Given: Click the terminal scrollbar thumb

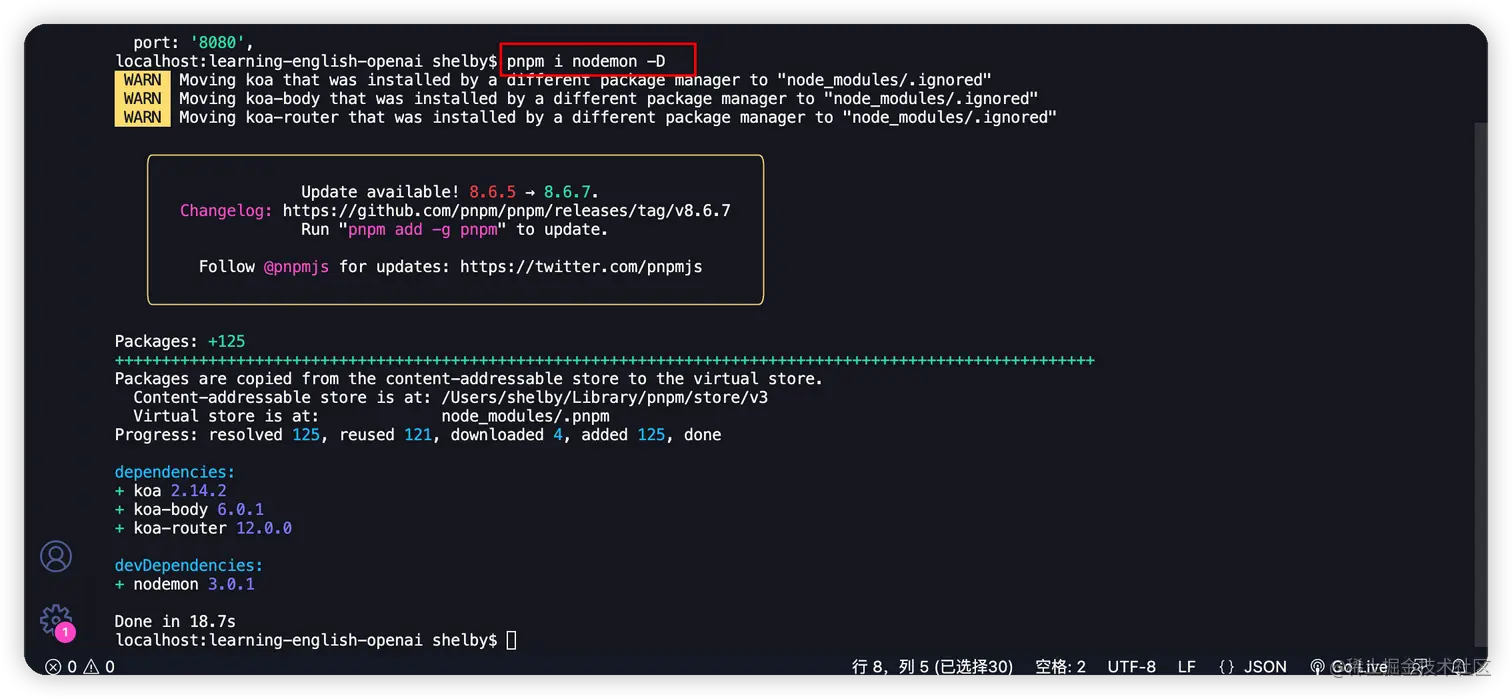Looking at the screenshot, I should (x=1481, y=385).
